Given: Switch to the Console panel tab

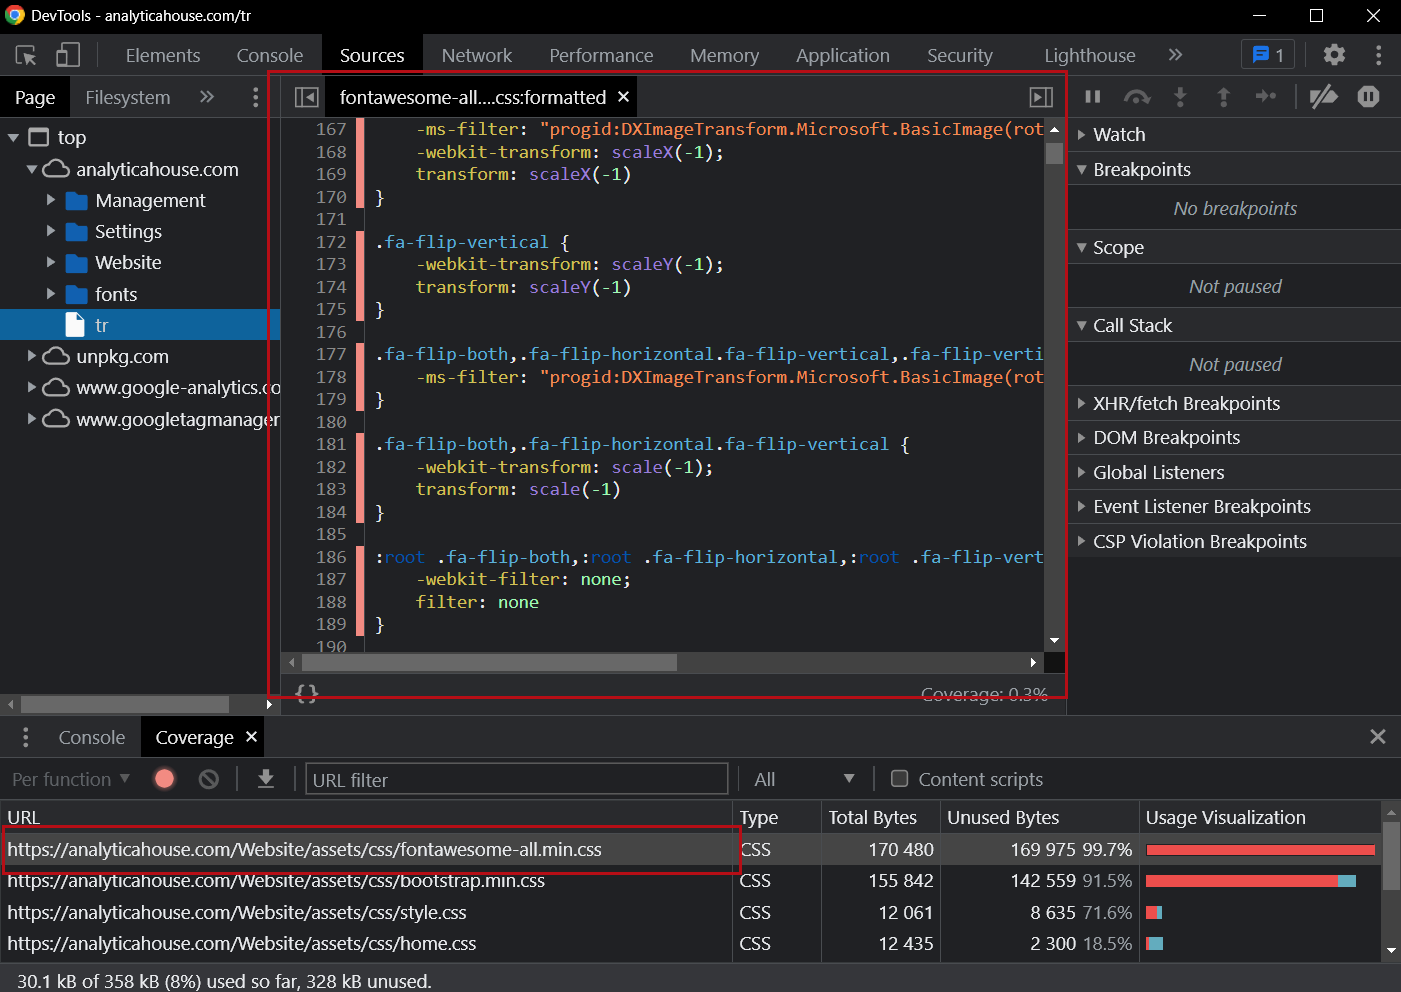Looking at the screenshot, I should (270, 55).
